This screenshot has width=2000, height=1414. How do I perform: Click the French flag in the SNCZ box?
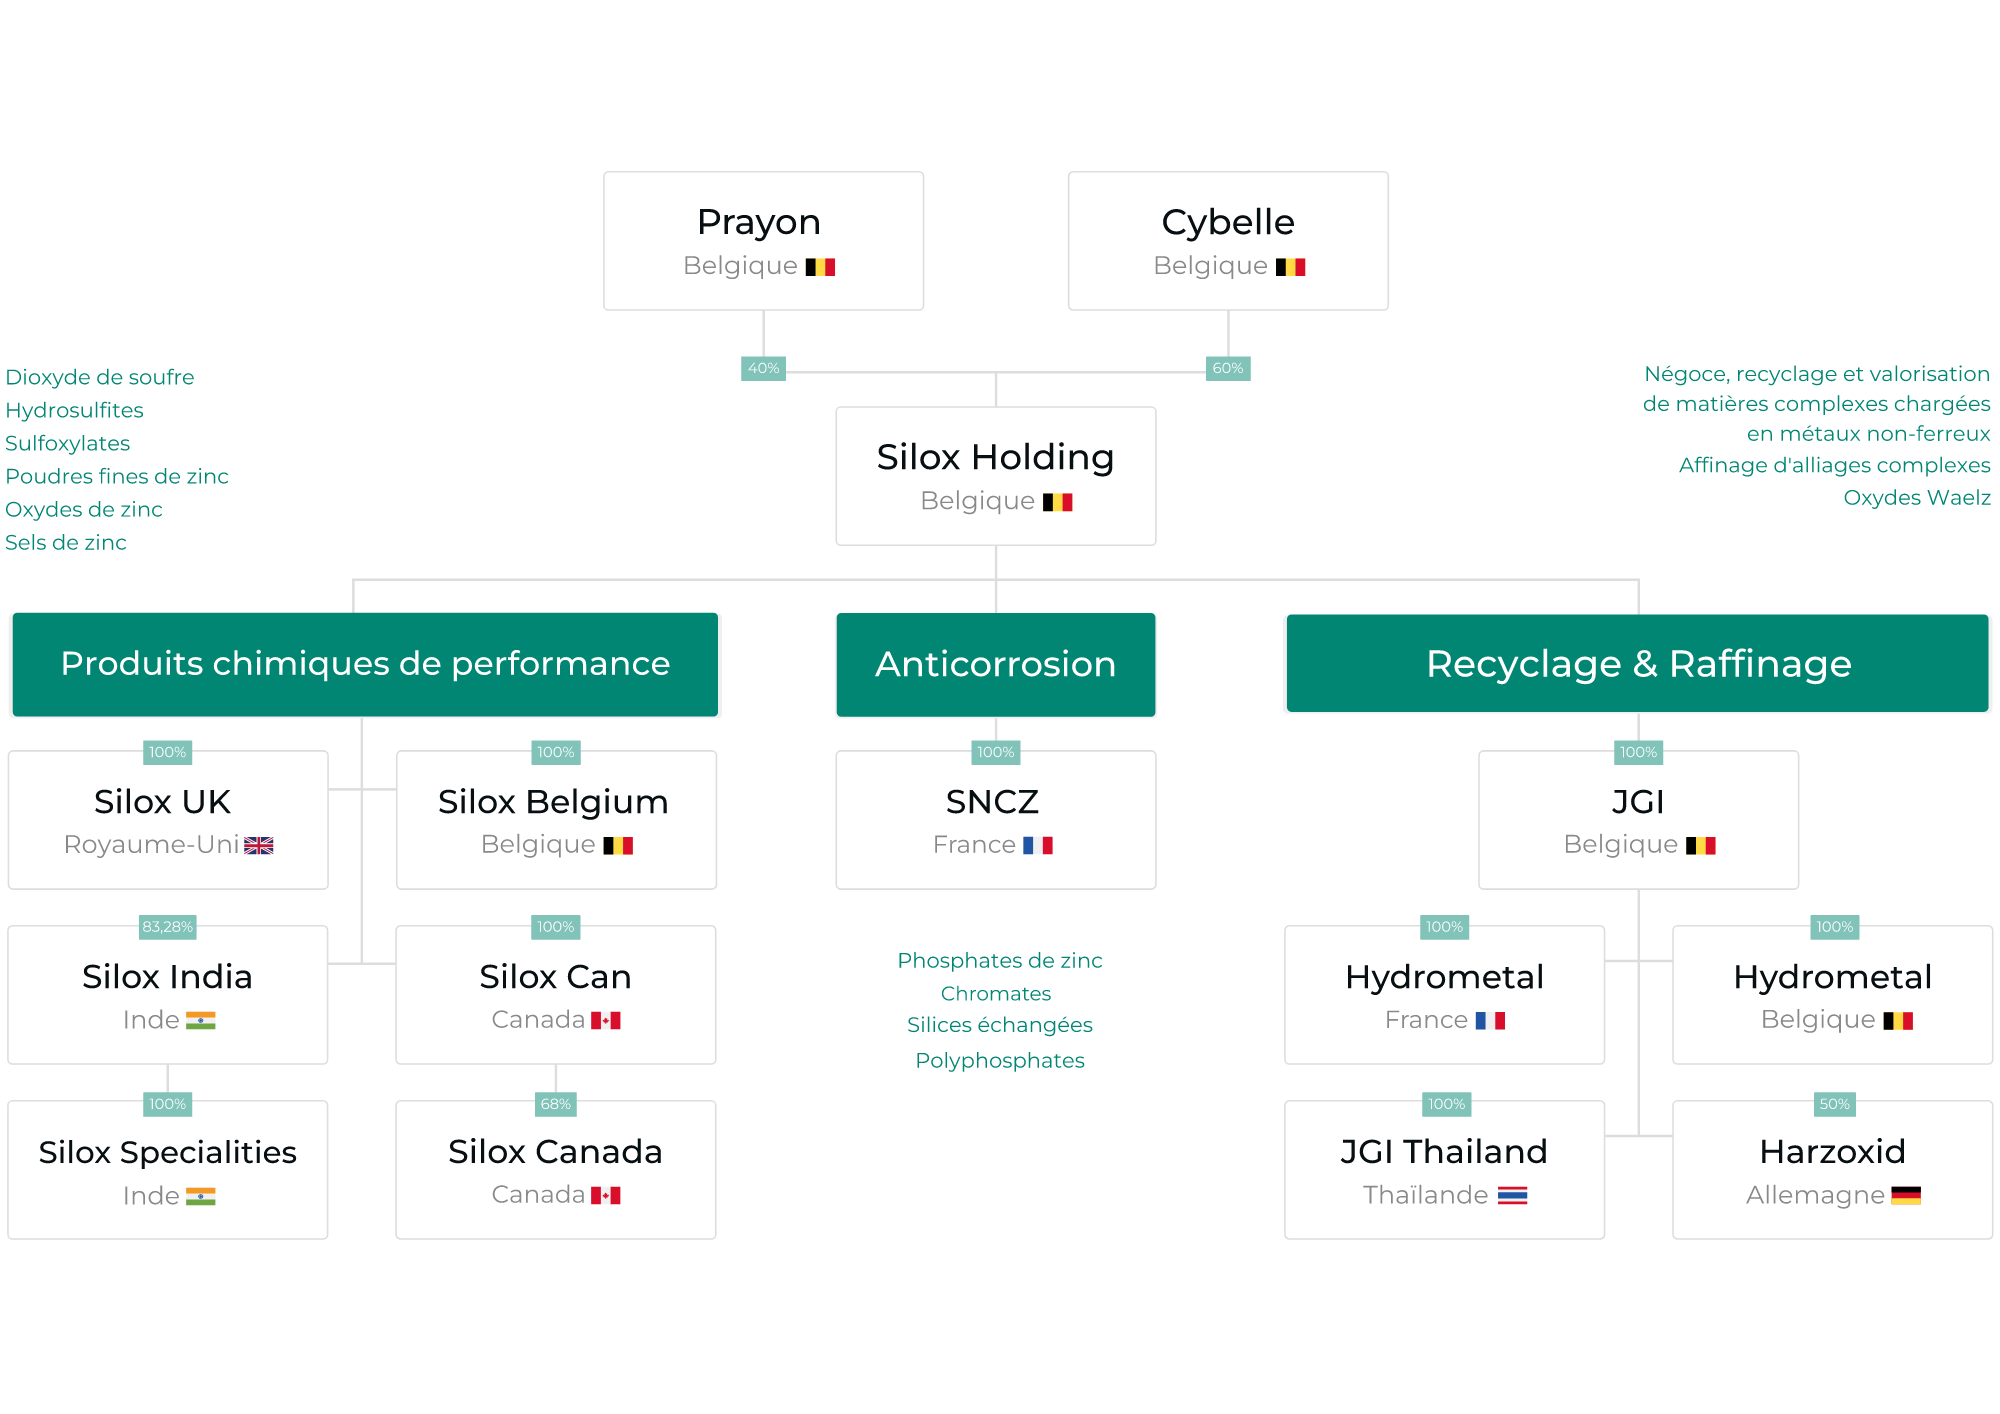[1038, 845]
